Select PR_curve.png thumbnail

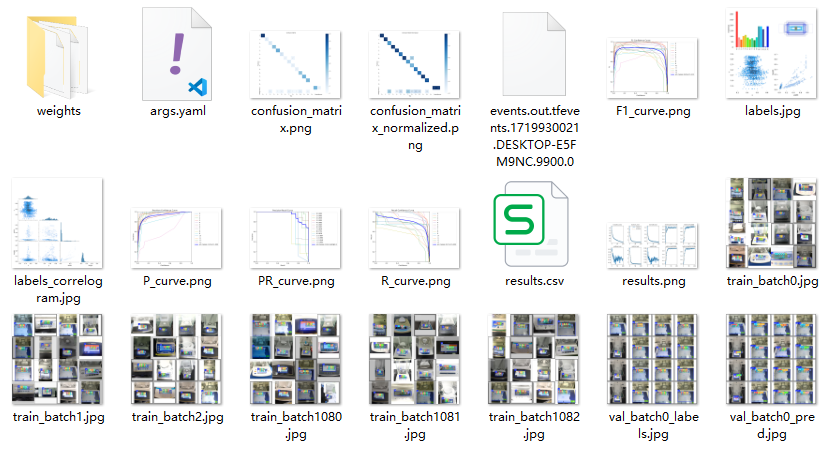coord(295,238)
